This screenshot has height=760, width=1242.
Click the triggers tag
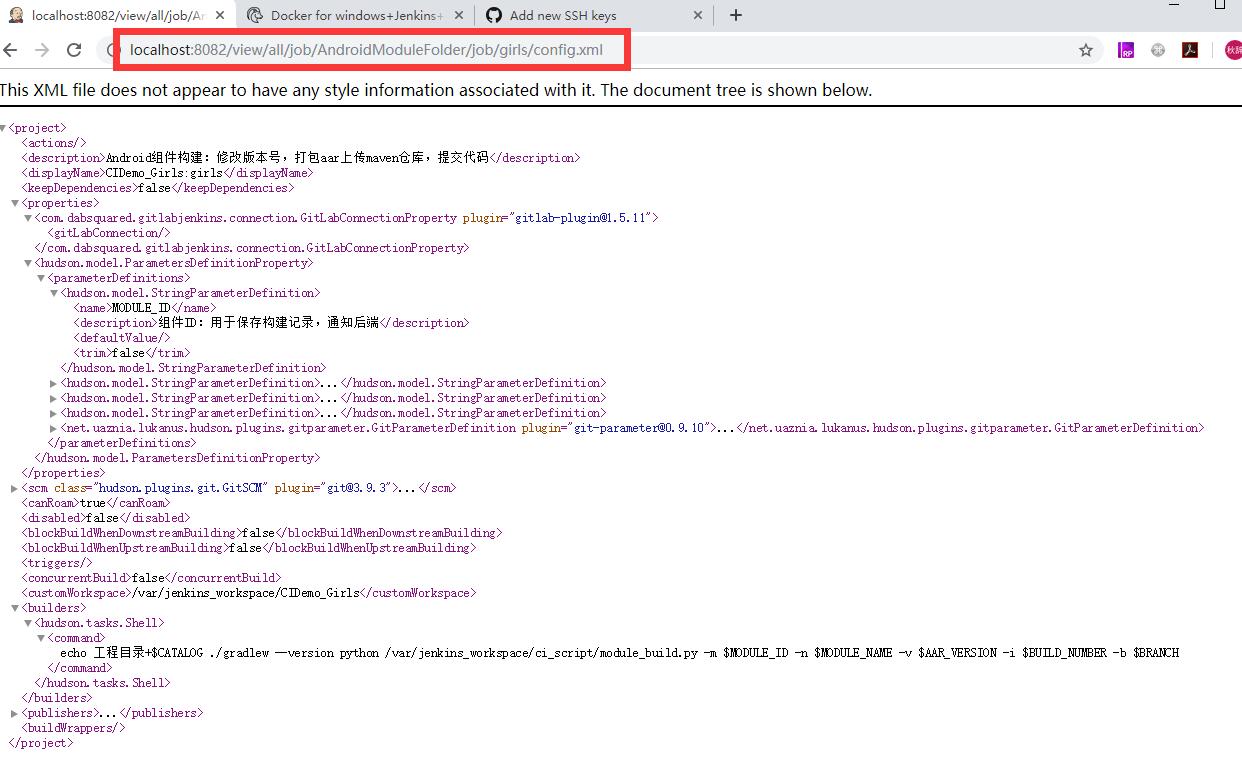(57, 563)
